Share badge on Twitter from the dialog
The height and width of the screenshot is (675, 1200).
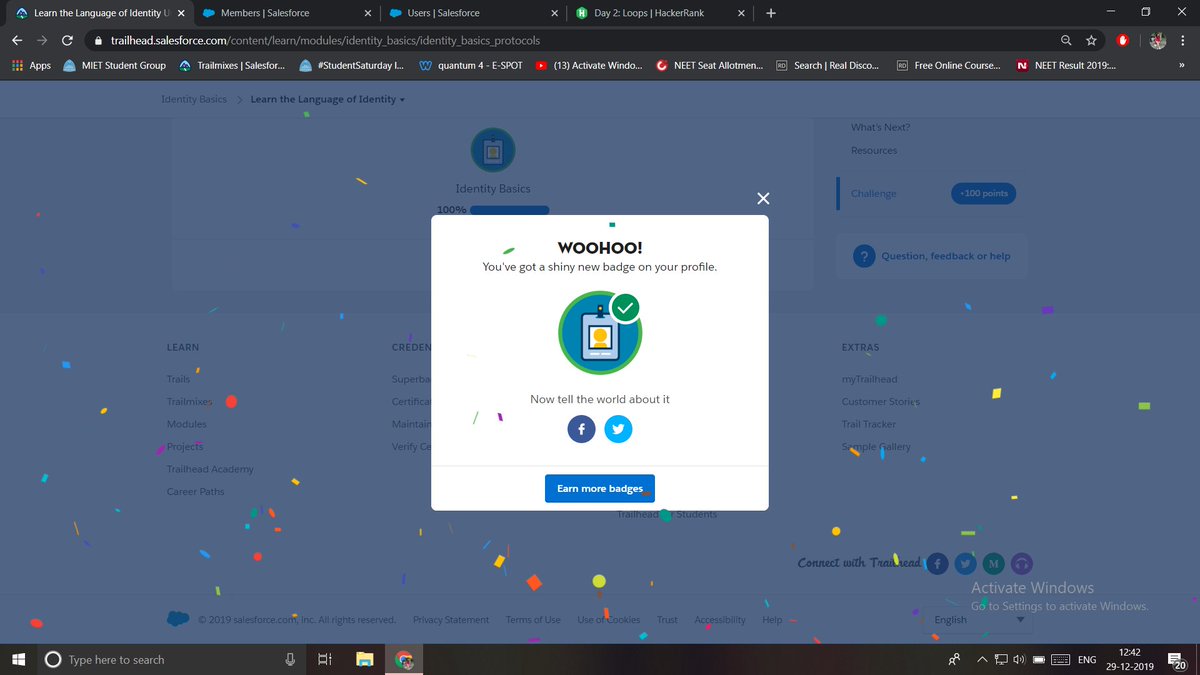click(x=618, y=430)
